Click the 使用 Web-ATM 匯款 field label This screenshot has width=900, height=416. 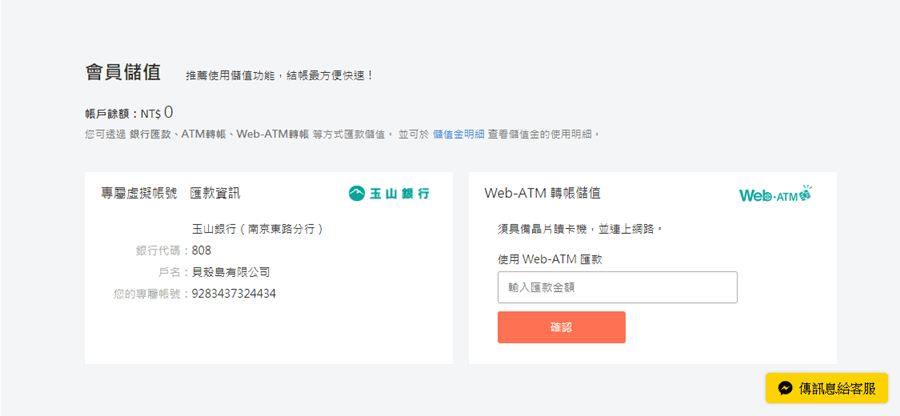(555, 259)
